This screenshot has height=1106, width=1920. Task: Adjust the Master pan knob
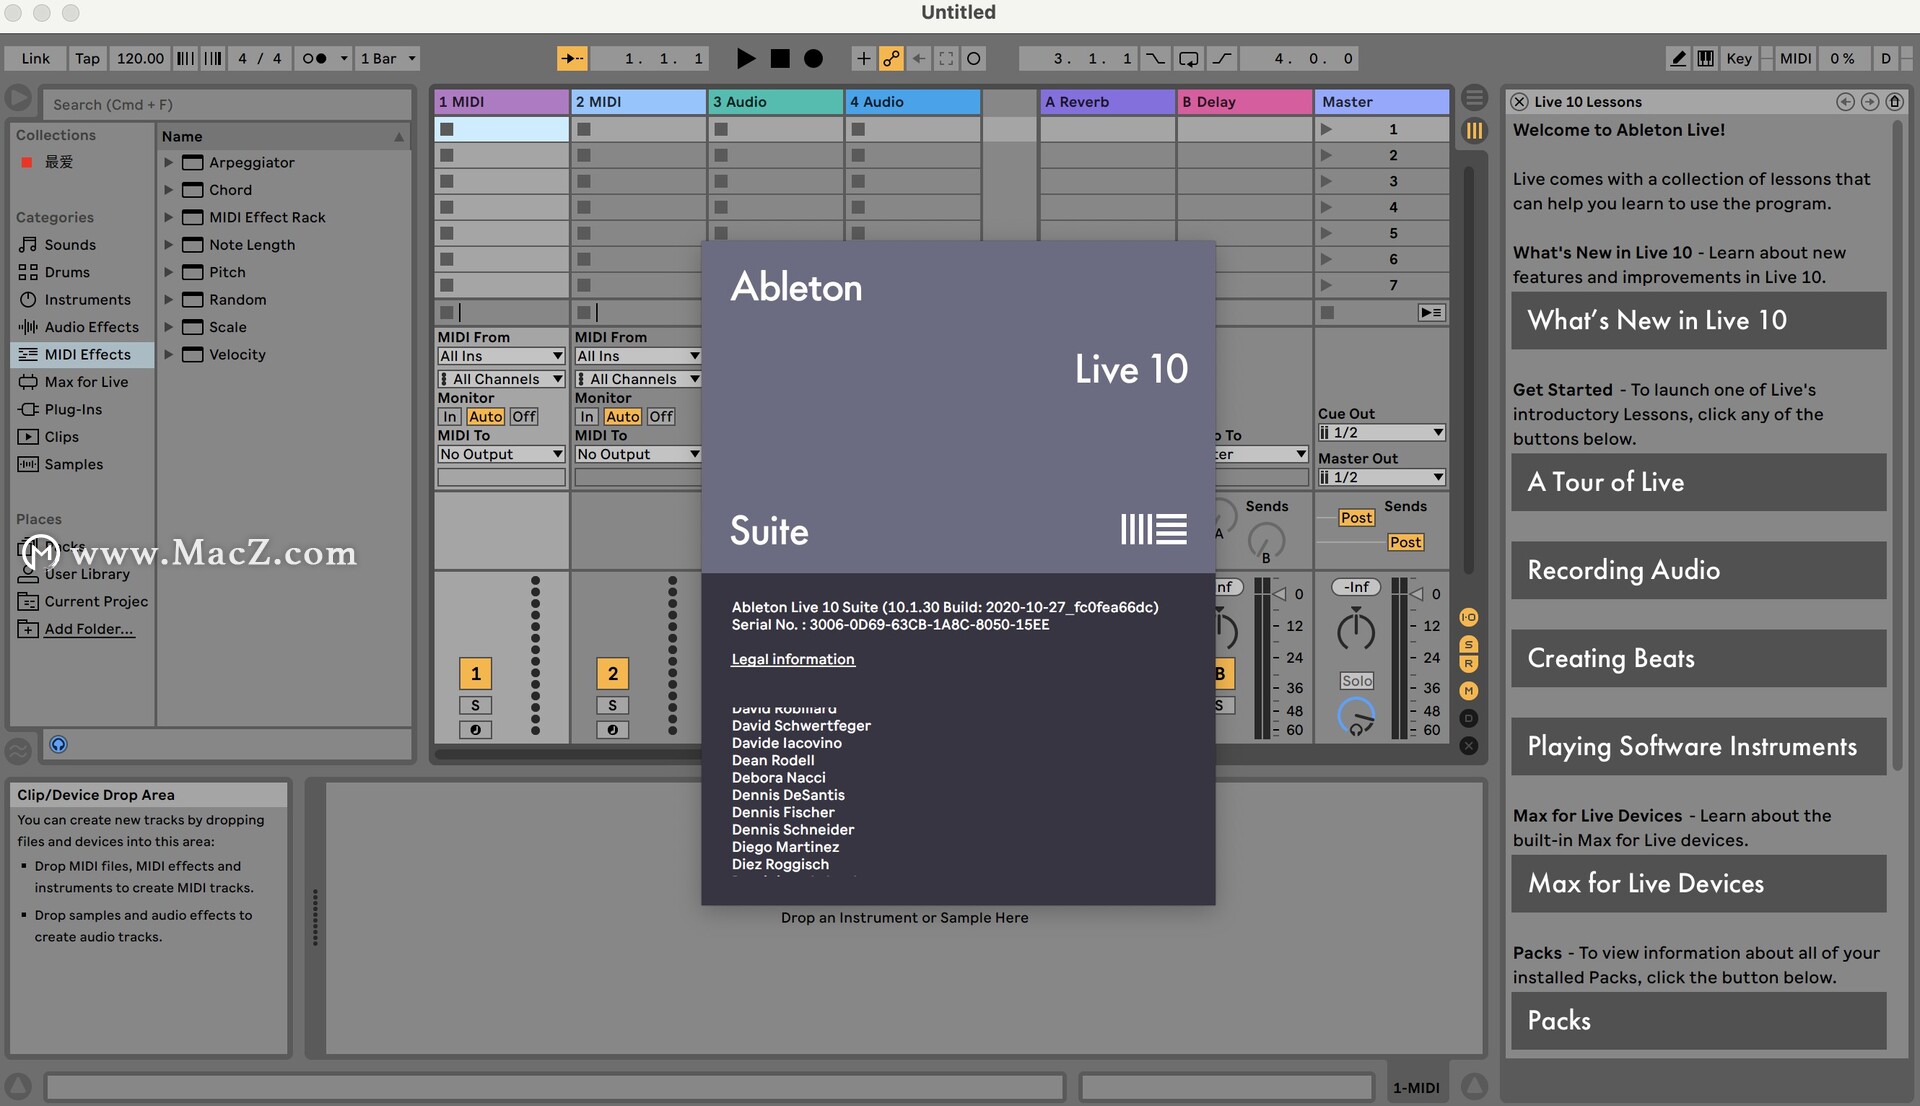coord(1356,631)
